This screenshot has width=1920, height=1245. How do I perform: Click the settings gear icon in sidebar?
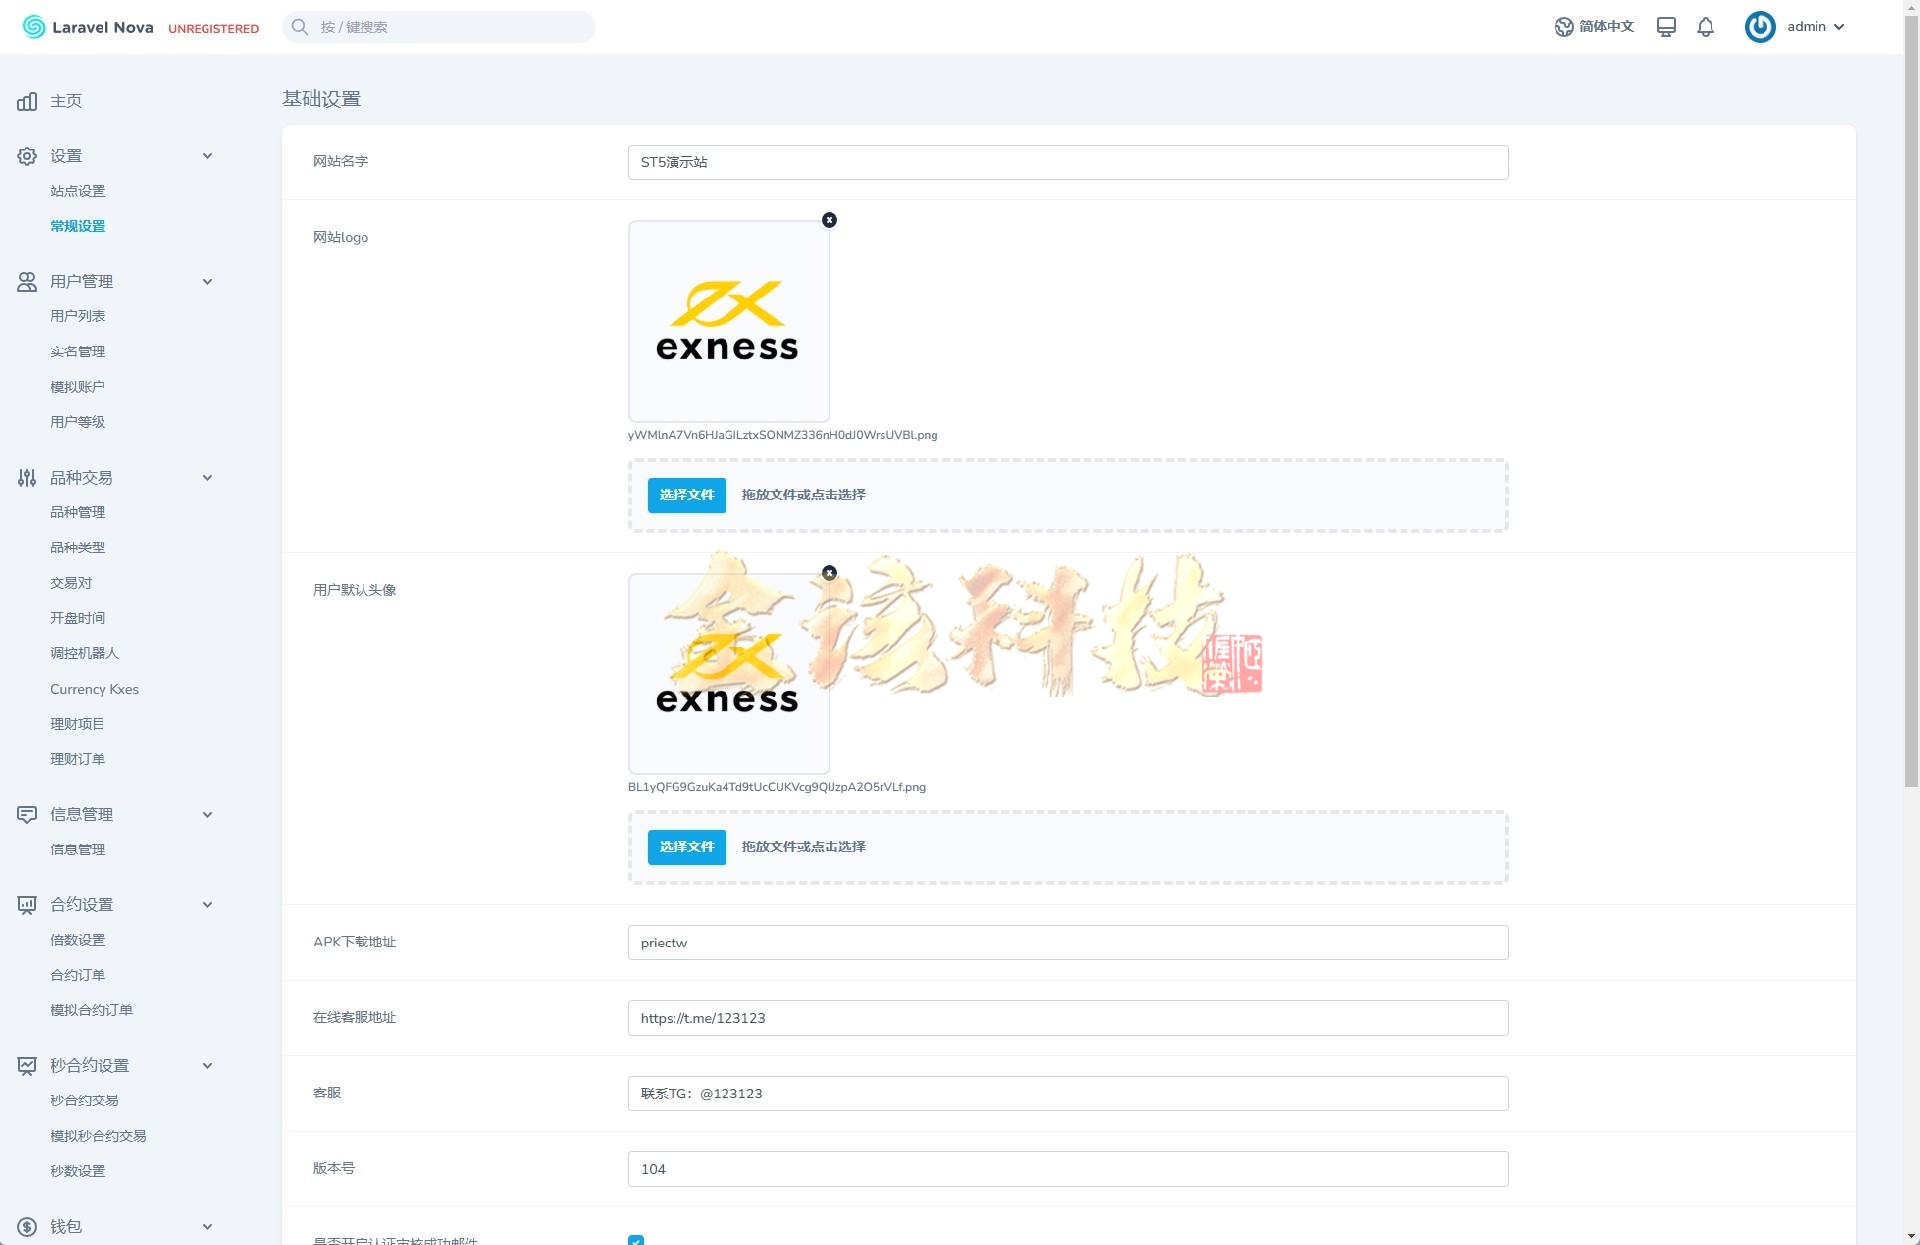click(x=27, y=156)
